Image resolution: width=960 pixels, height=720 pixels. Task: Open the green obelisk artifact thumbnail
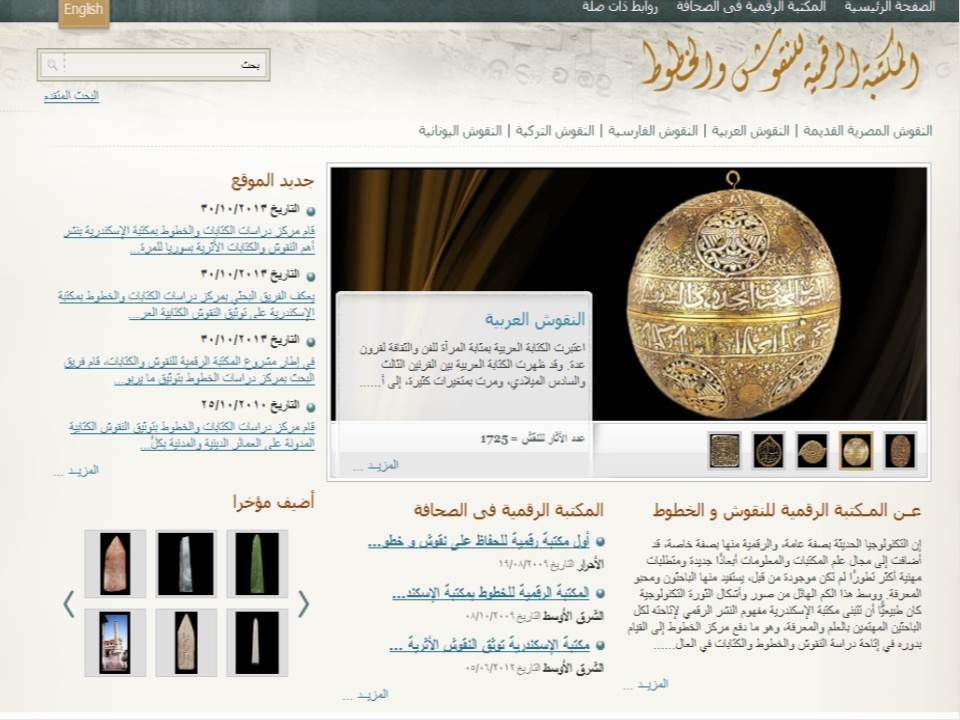click(256, 564)
